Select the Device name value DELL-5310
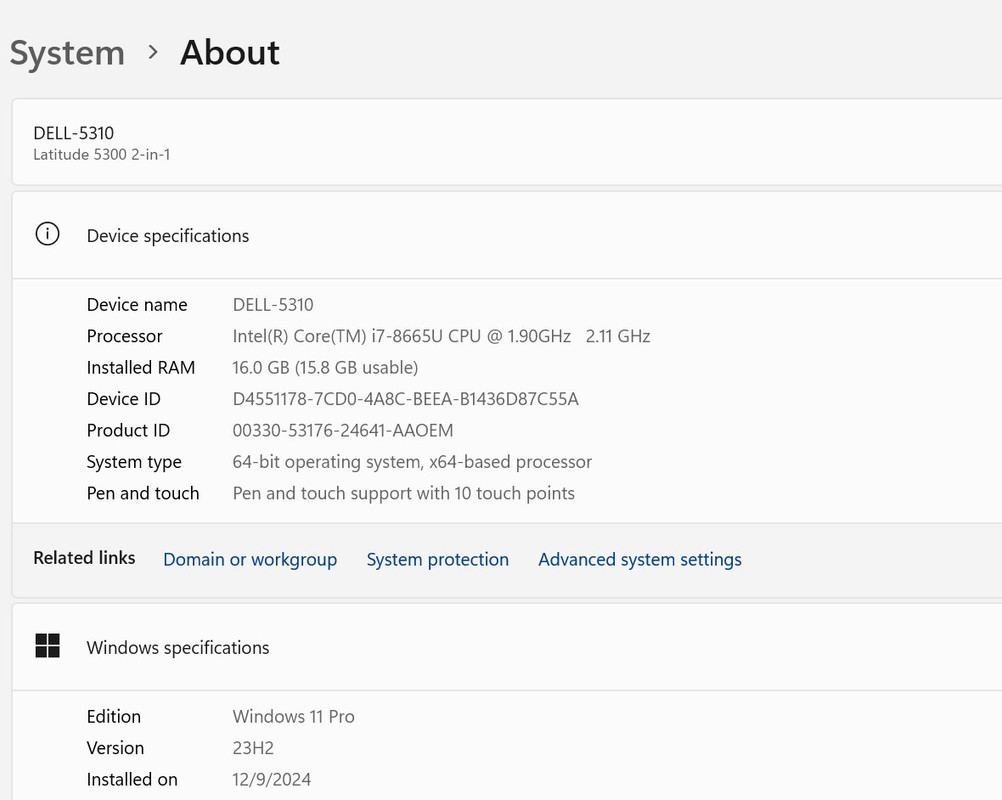The width and height of the screenshot is (1002, 800). [273, 305]
